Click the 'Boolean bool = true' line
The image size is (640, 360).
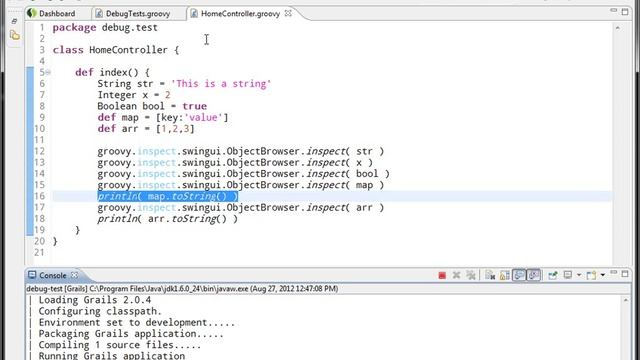tap(152, 106)
